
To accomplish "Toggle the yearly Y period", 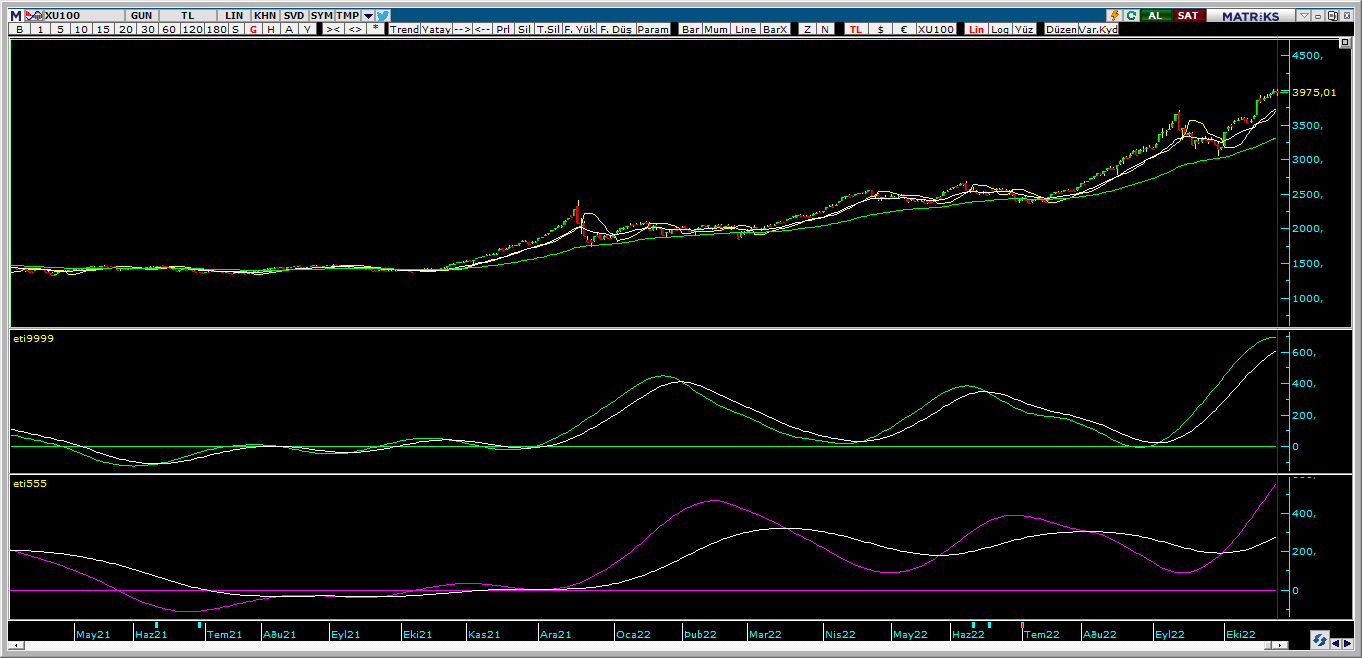I will 307,29.
